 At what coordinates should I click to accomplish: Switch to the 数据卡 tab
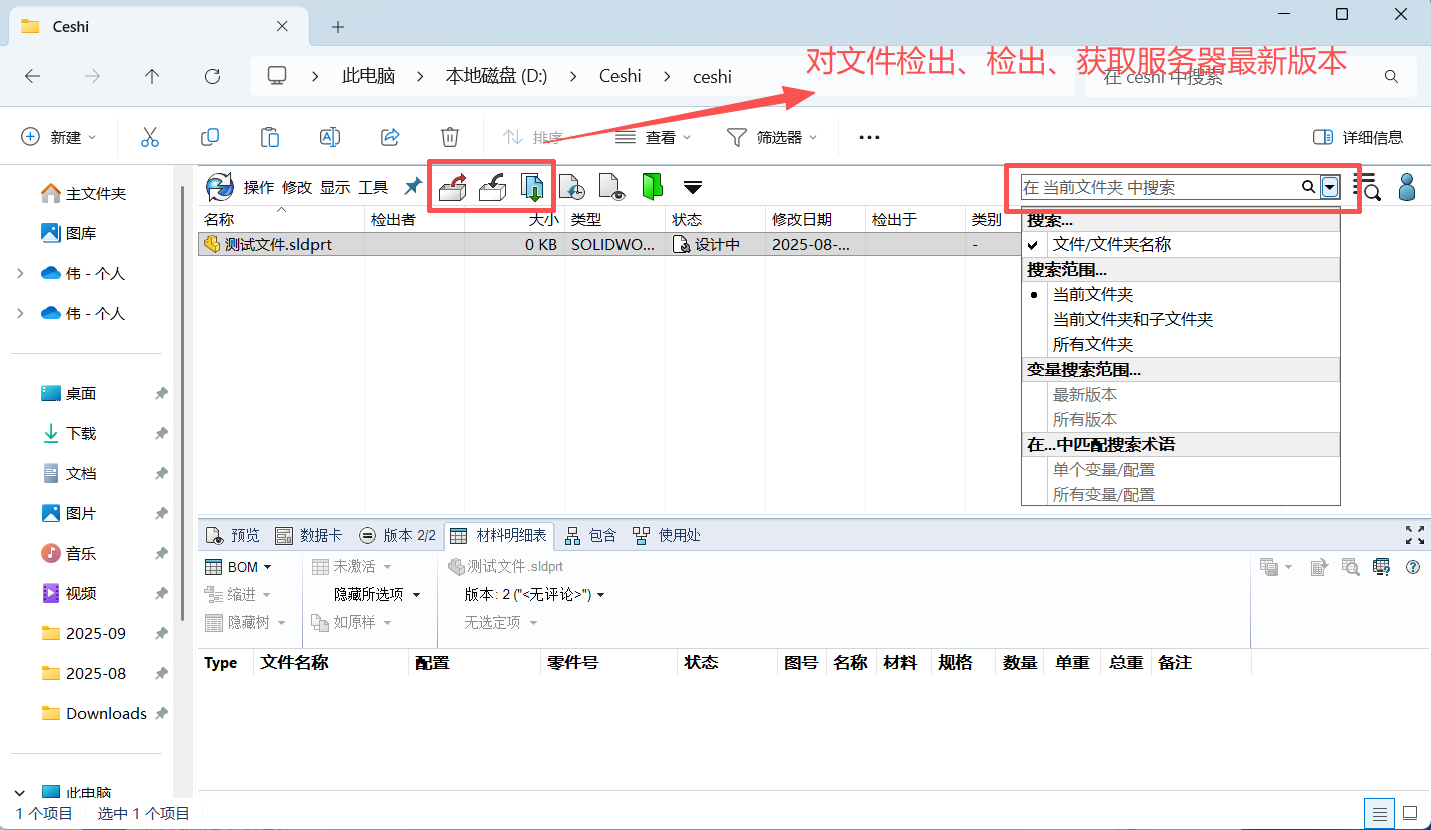[x=309, y=535]
